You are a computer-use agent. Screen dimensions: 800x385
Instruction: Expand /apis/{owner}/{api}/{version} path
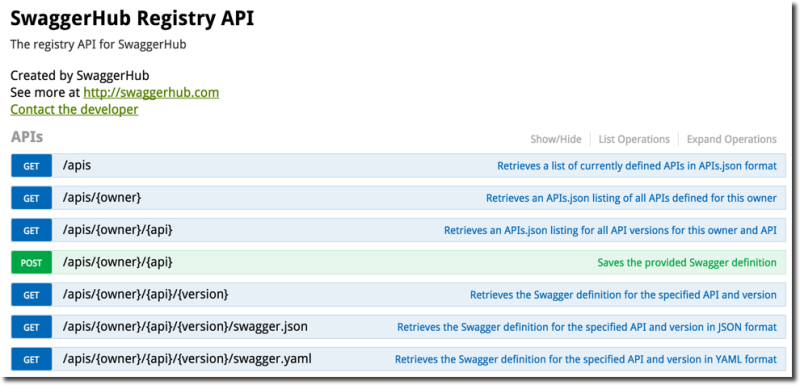[145, 294]
